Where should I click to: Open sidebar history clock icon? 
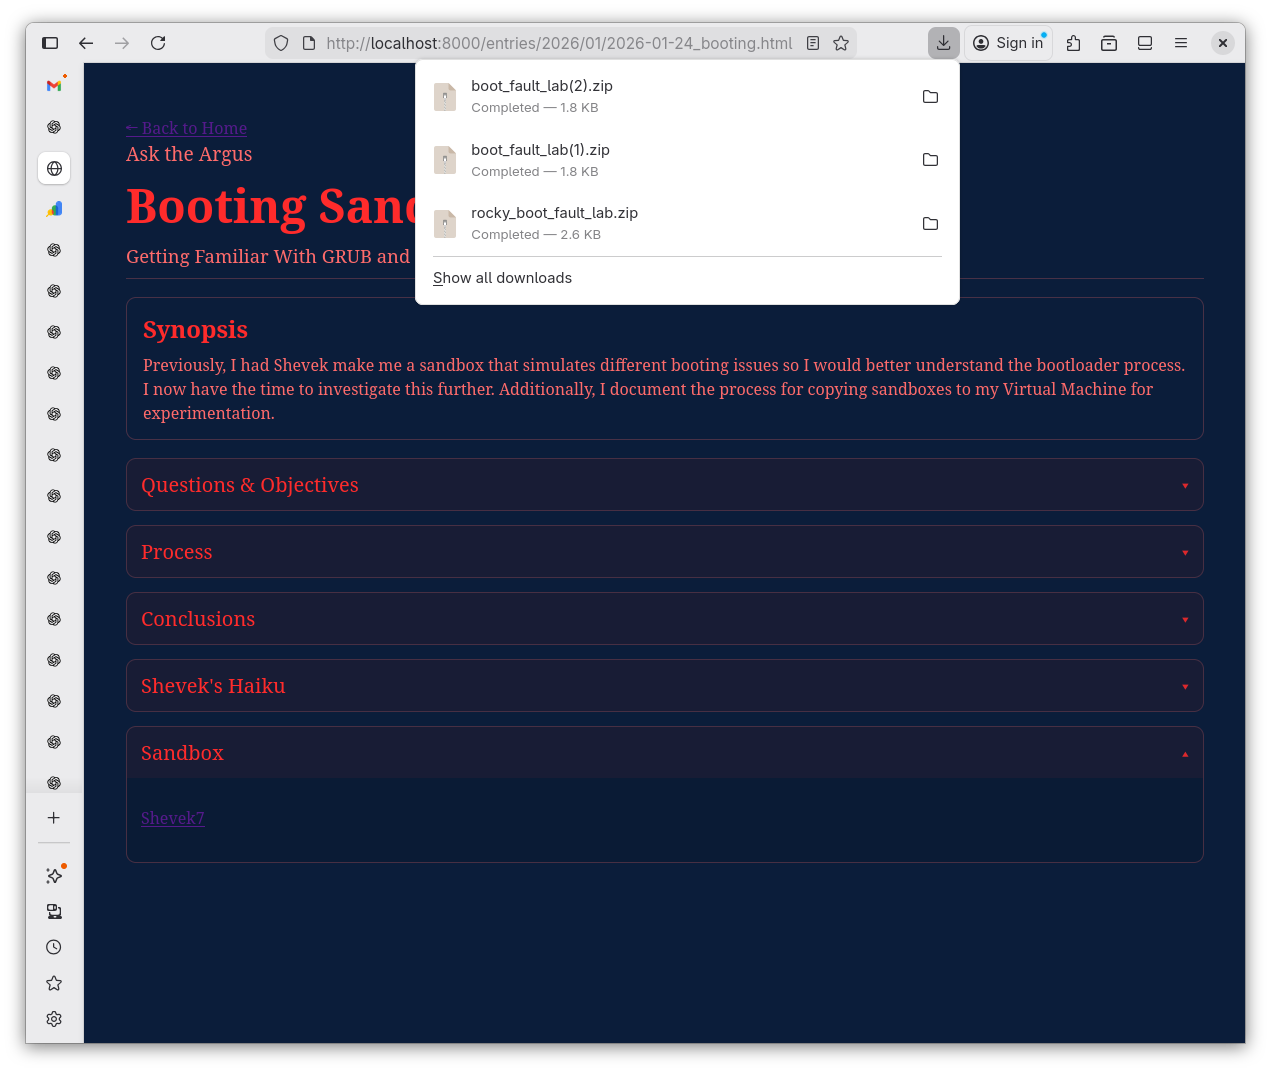tap(54, 947)
